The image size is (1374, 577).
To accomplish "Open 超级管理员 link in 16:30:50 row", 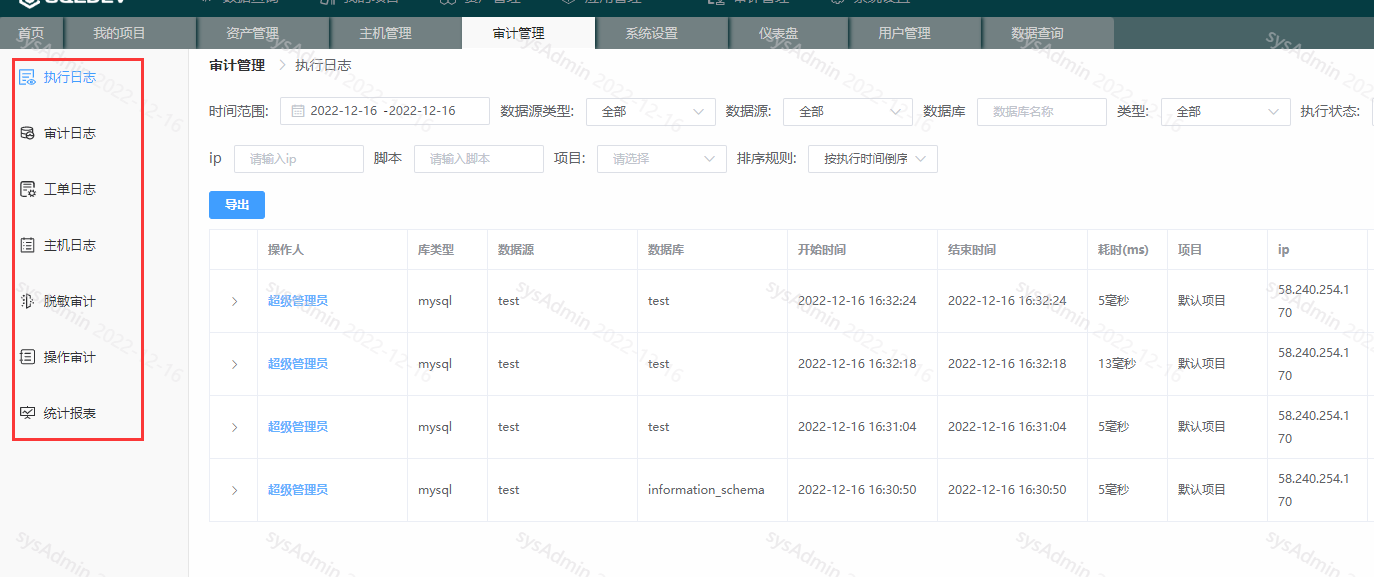I will point(297,490).
